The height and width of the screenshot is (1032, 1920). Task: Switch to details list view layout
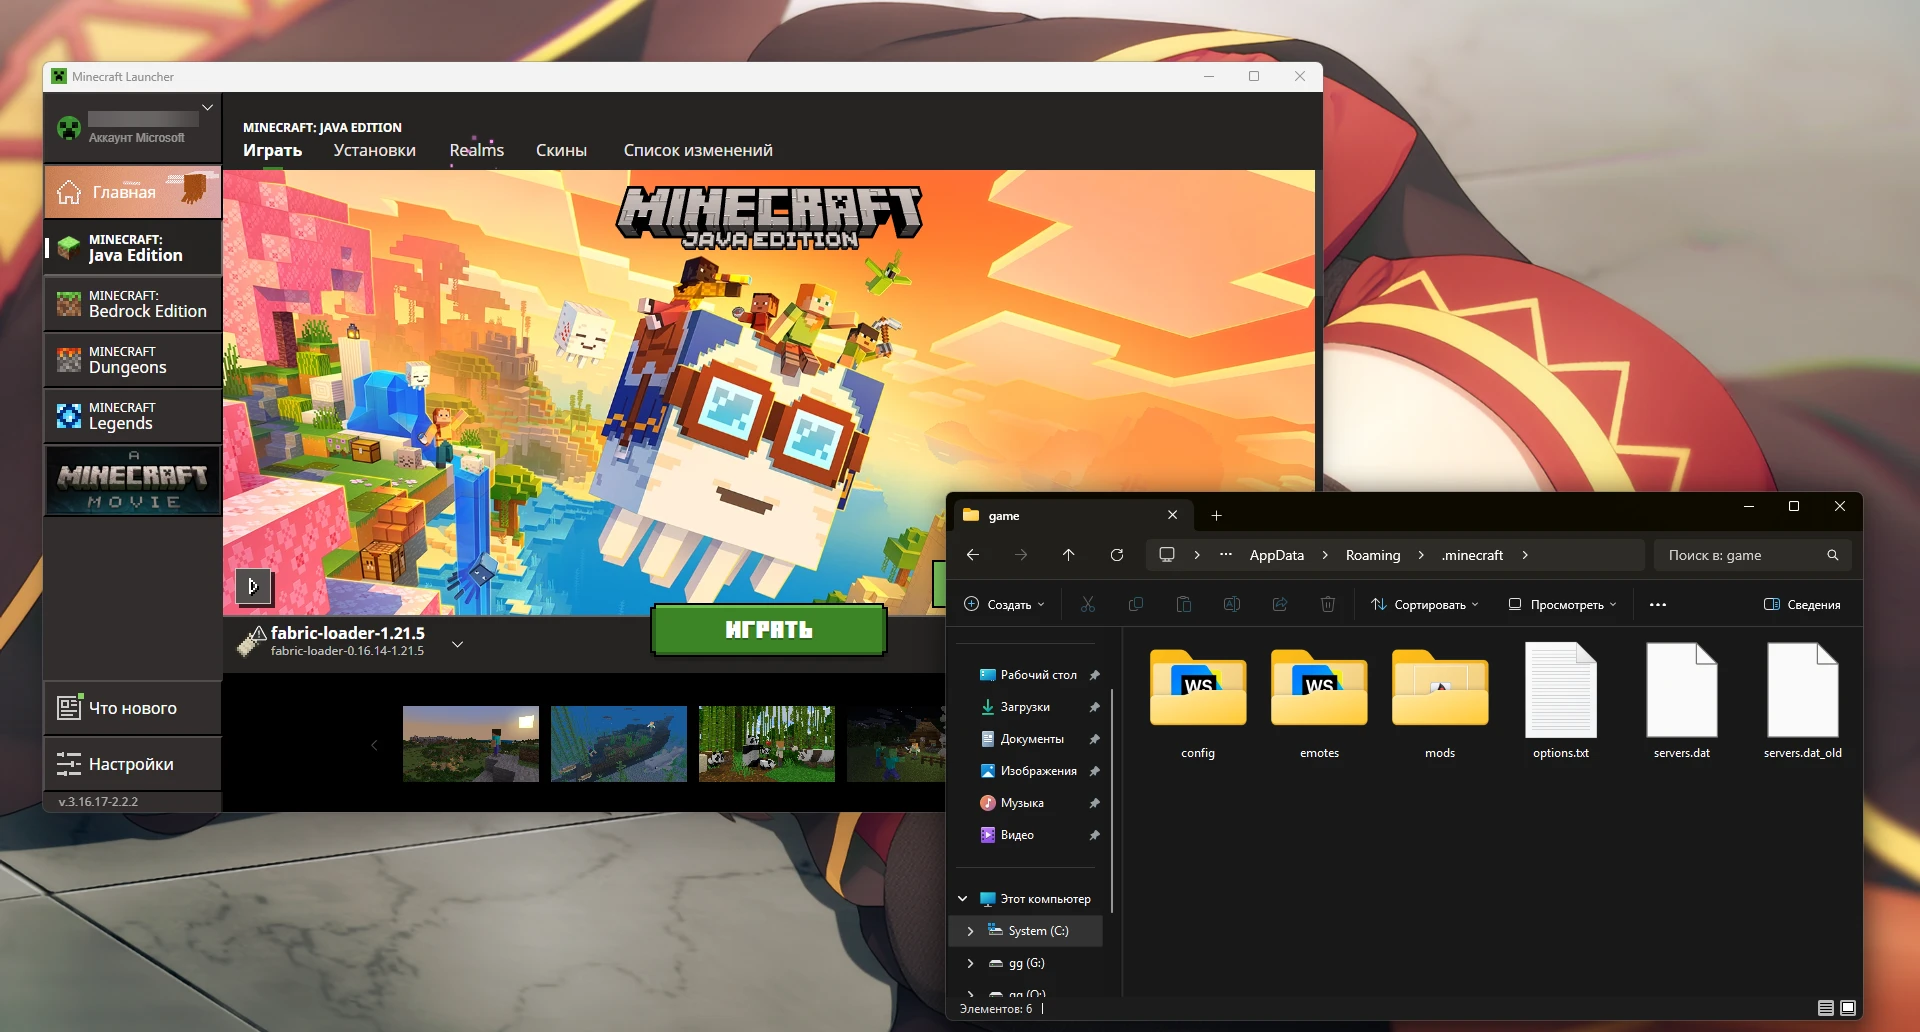coord(1825,1008)
